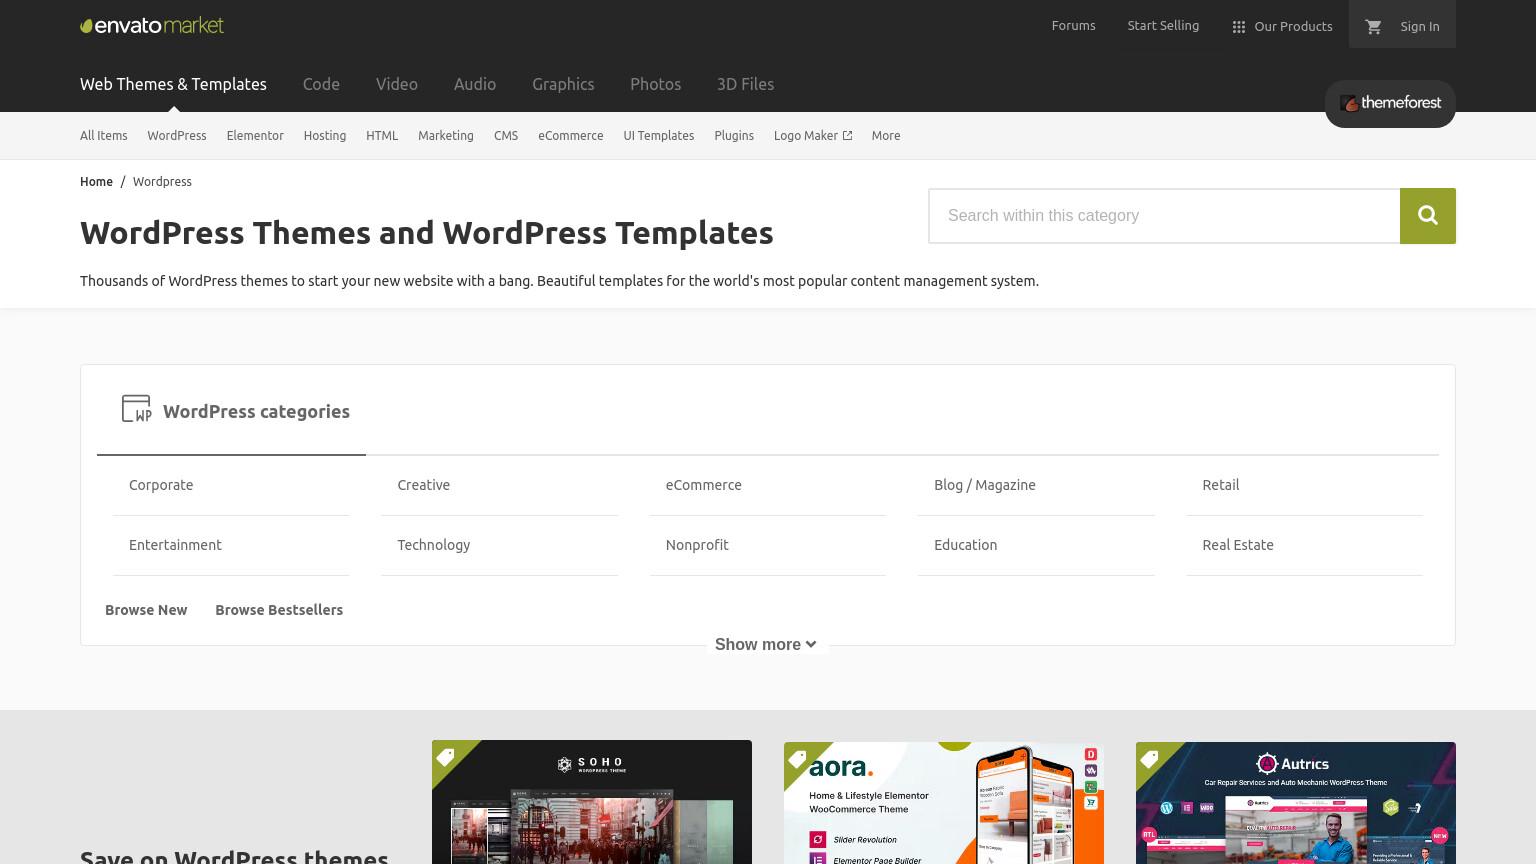Click the sale tag on SOHO theme
The height and width of the screenshot is (864, 1536).
point(446,757)
